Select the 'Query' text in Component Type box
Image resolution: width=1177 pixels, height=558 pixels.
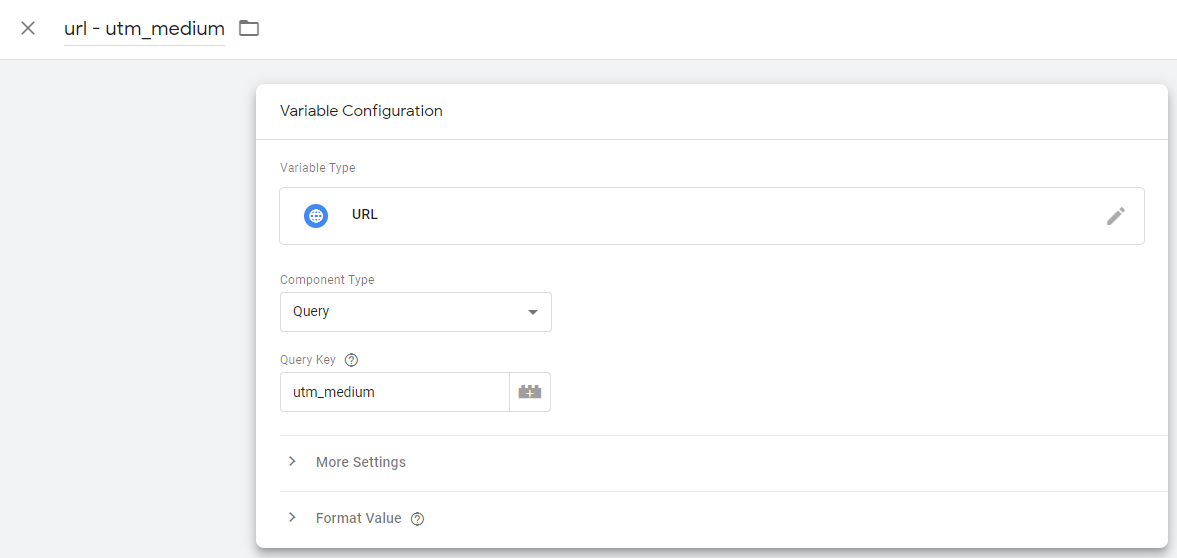coord(311,312)
